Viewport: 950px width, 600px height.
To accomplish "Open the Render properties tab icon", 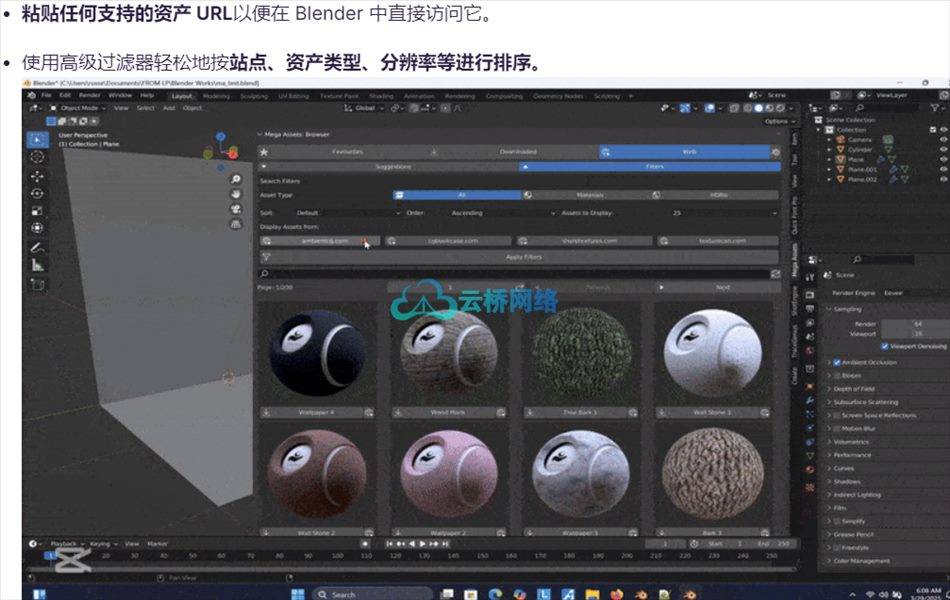I will tap(810, 294).
